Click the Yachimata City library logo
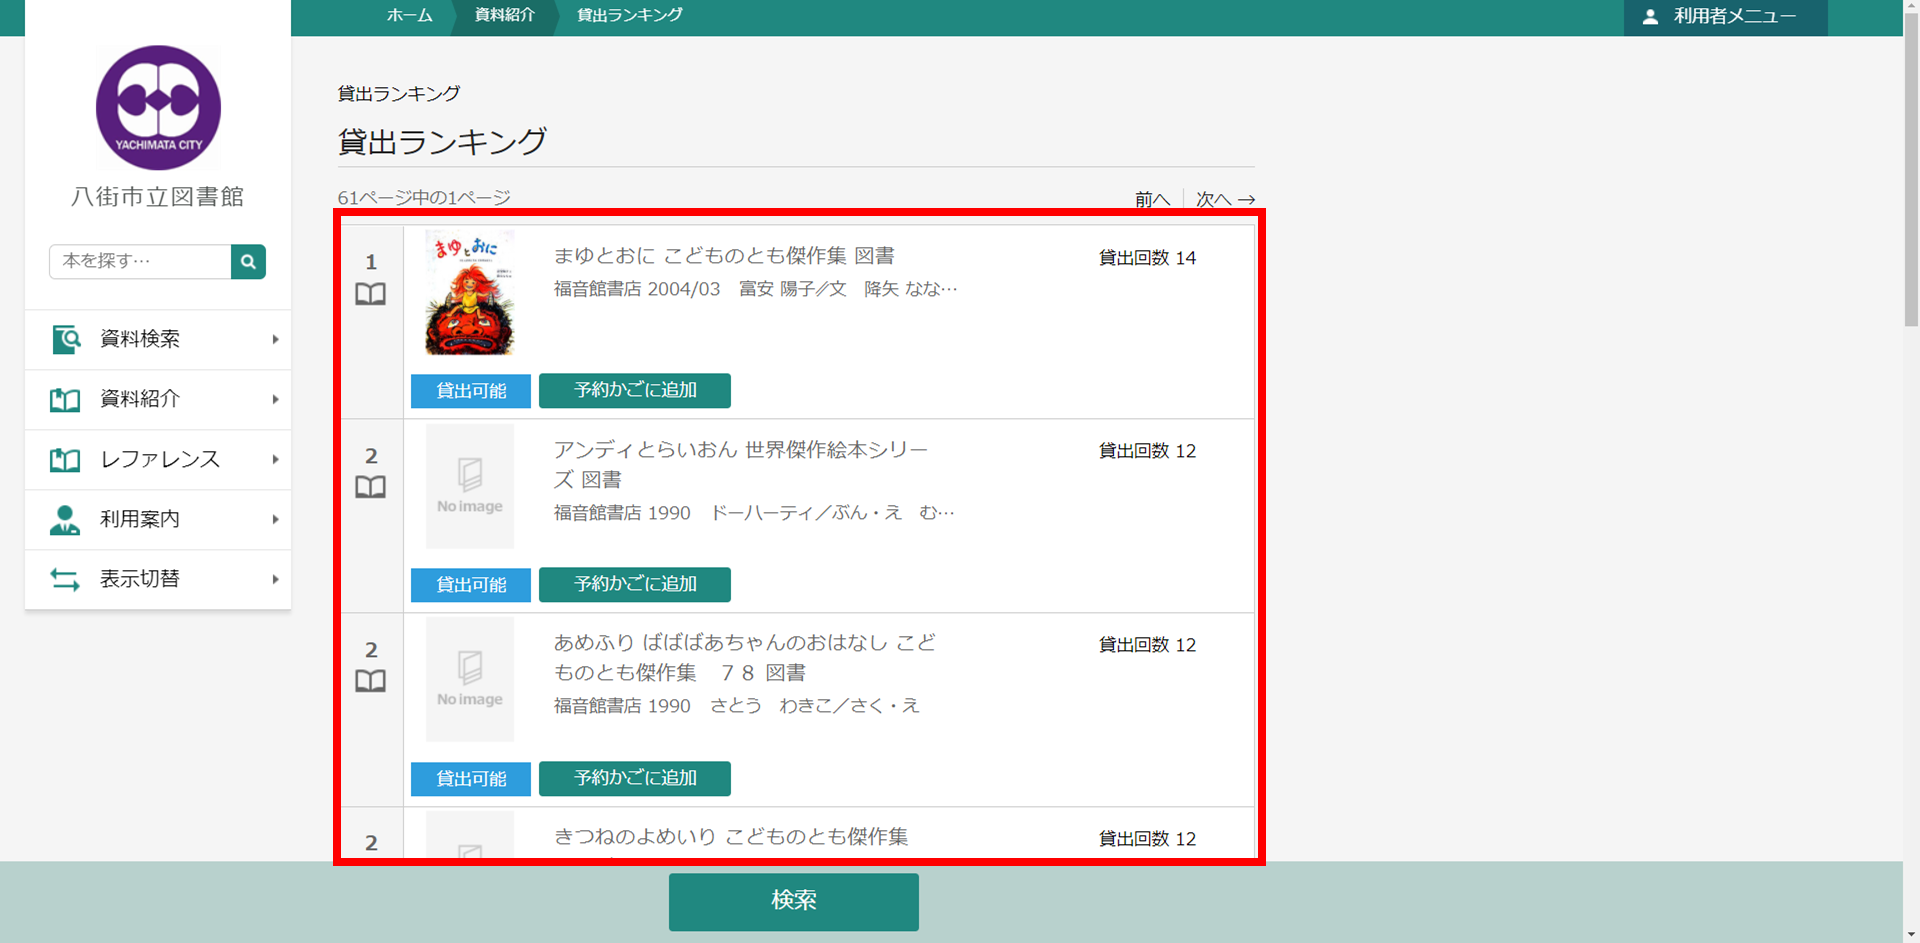 (x=158, y=108)
